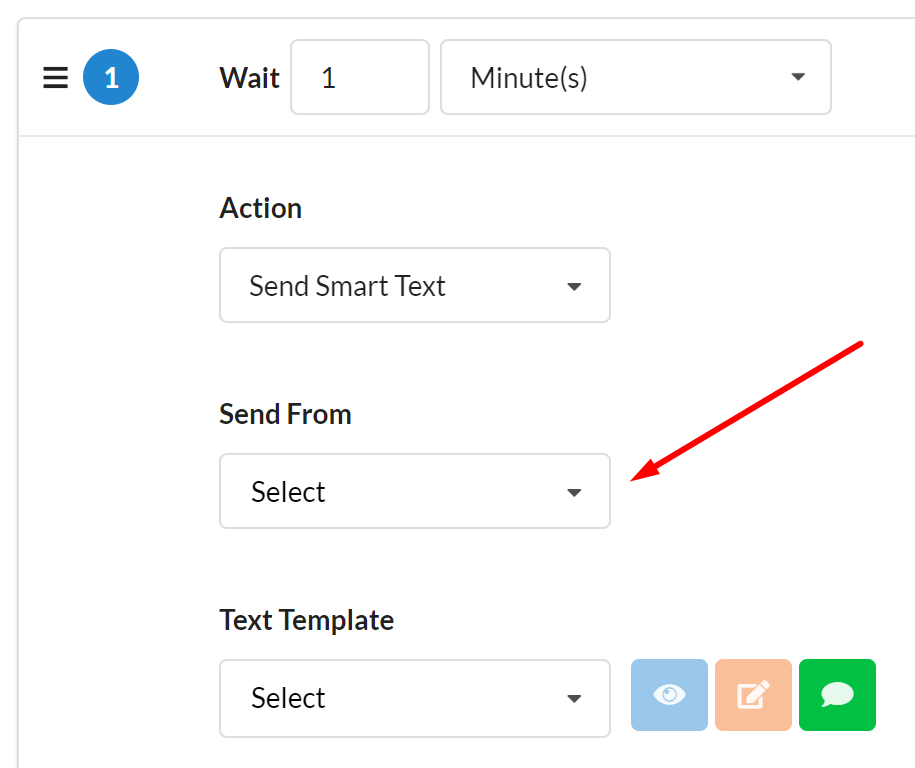The height and width of the screenshot is (768, 915).
Task: Click the red arrow annotation
Action: pos(750,408)
